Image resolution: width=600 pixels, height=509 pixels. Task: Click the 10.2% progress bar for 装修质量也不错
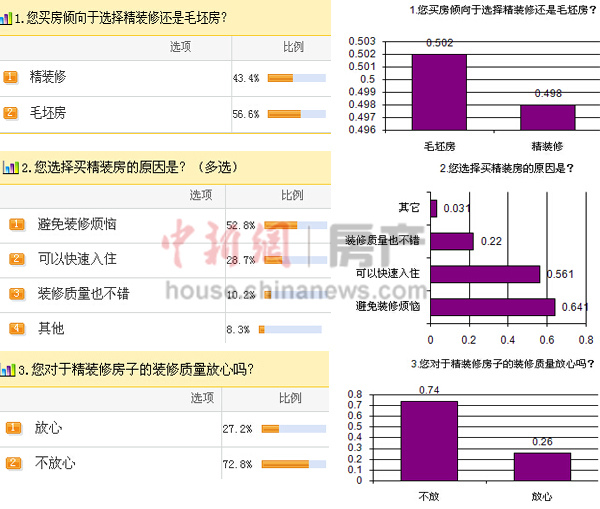pos(295,295)
